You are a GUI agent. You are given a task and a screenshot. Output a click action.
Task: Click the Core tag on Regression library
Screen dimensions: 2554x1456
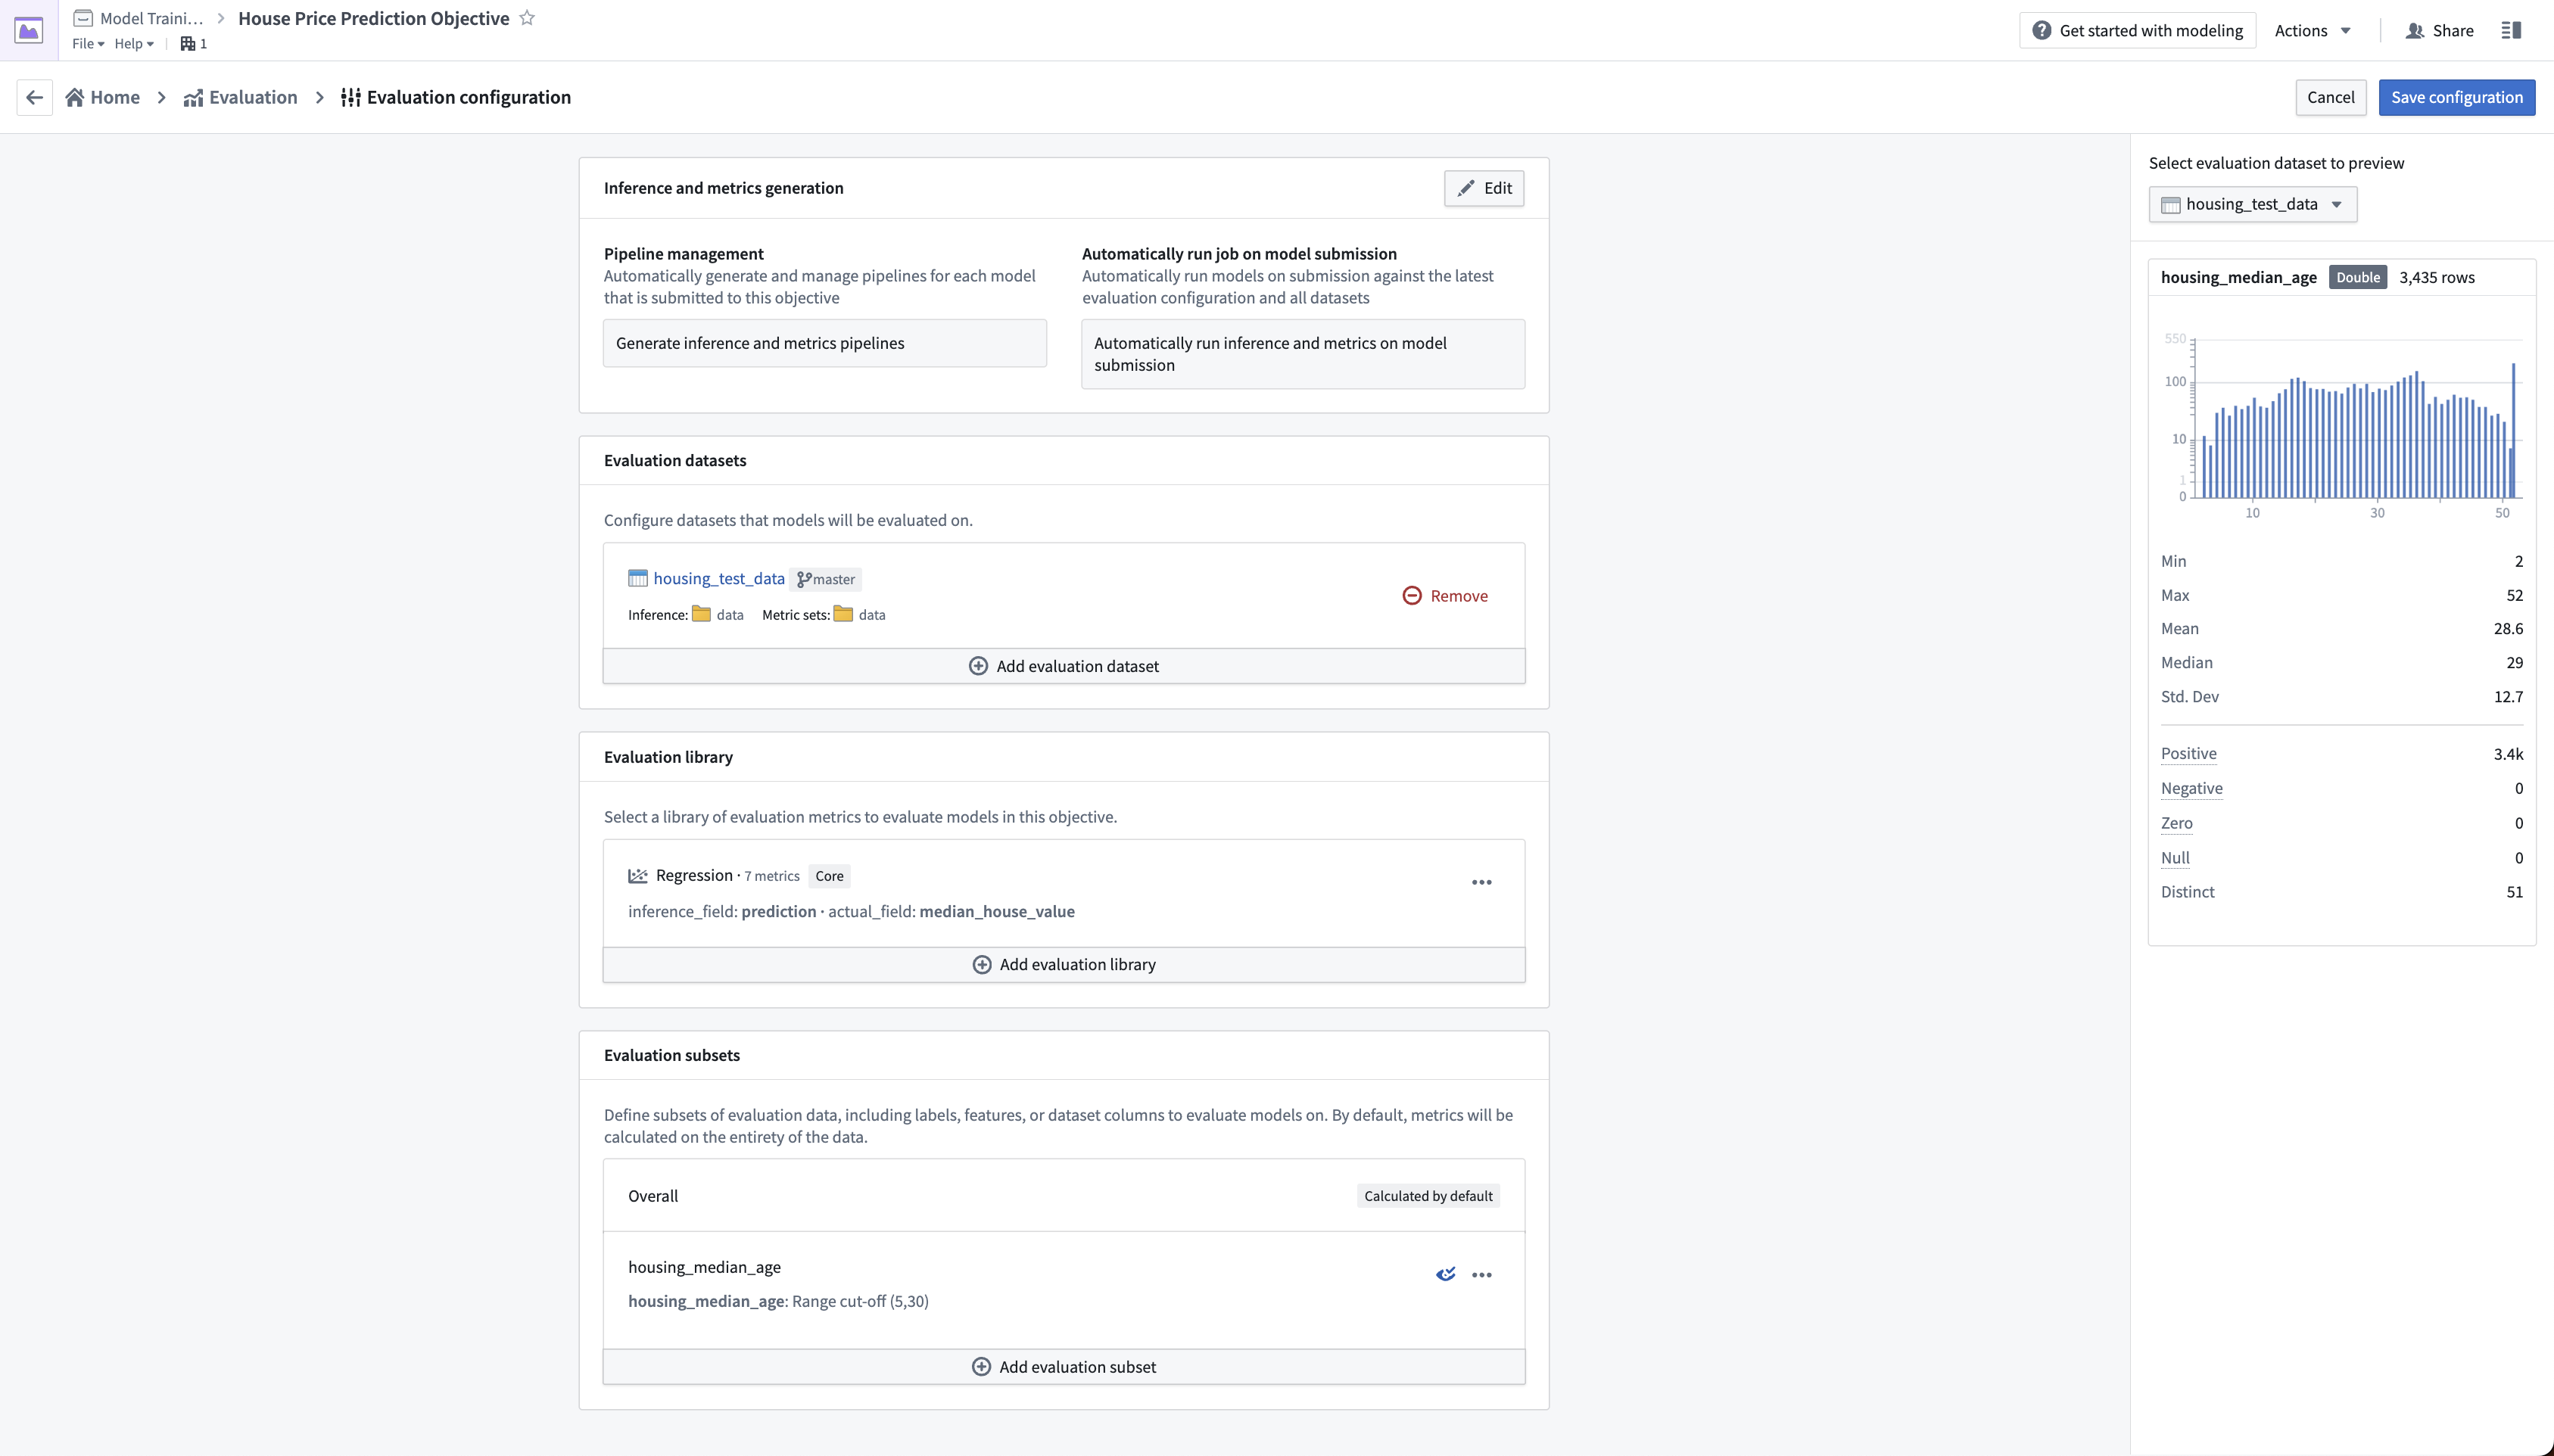[x=829, y=876]
